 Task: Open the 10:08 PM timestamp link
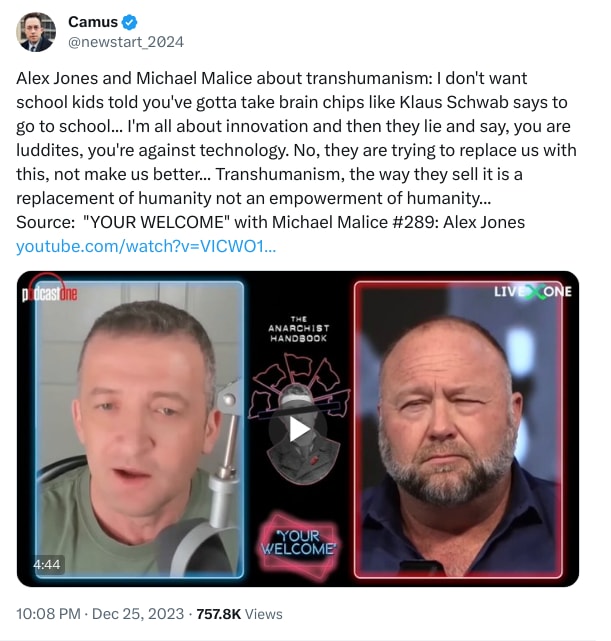48,614
